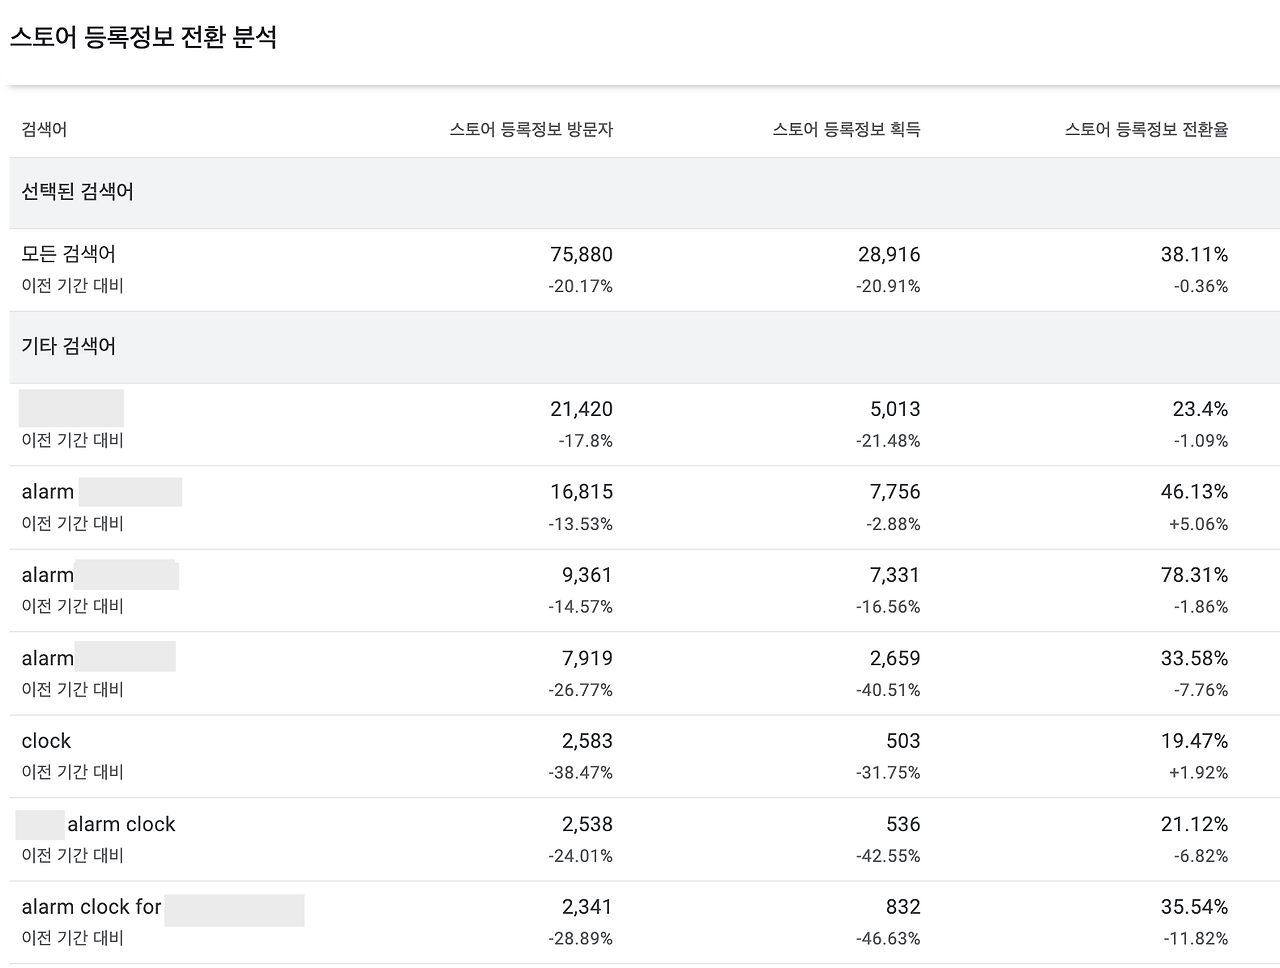Sort by 스토어 등록정보 방문자 column header
The width and height of the screenshot is (1280, 968).
[531, 129]
